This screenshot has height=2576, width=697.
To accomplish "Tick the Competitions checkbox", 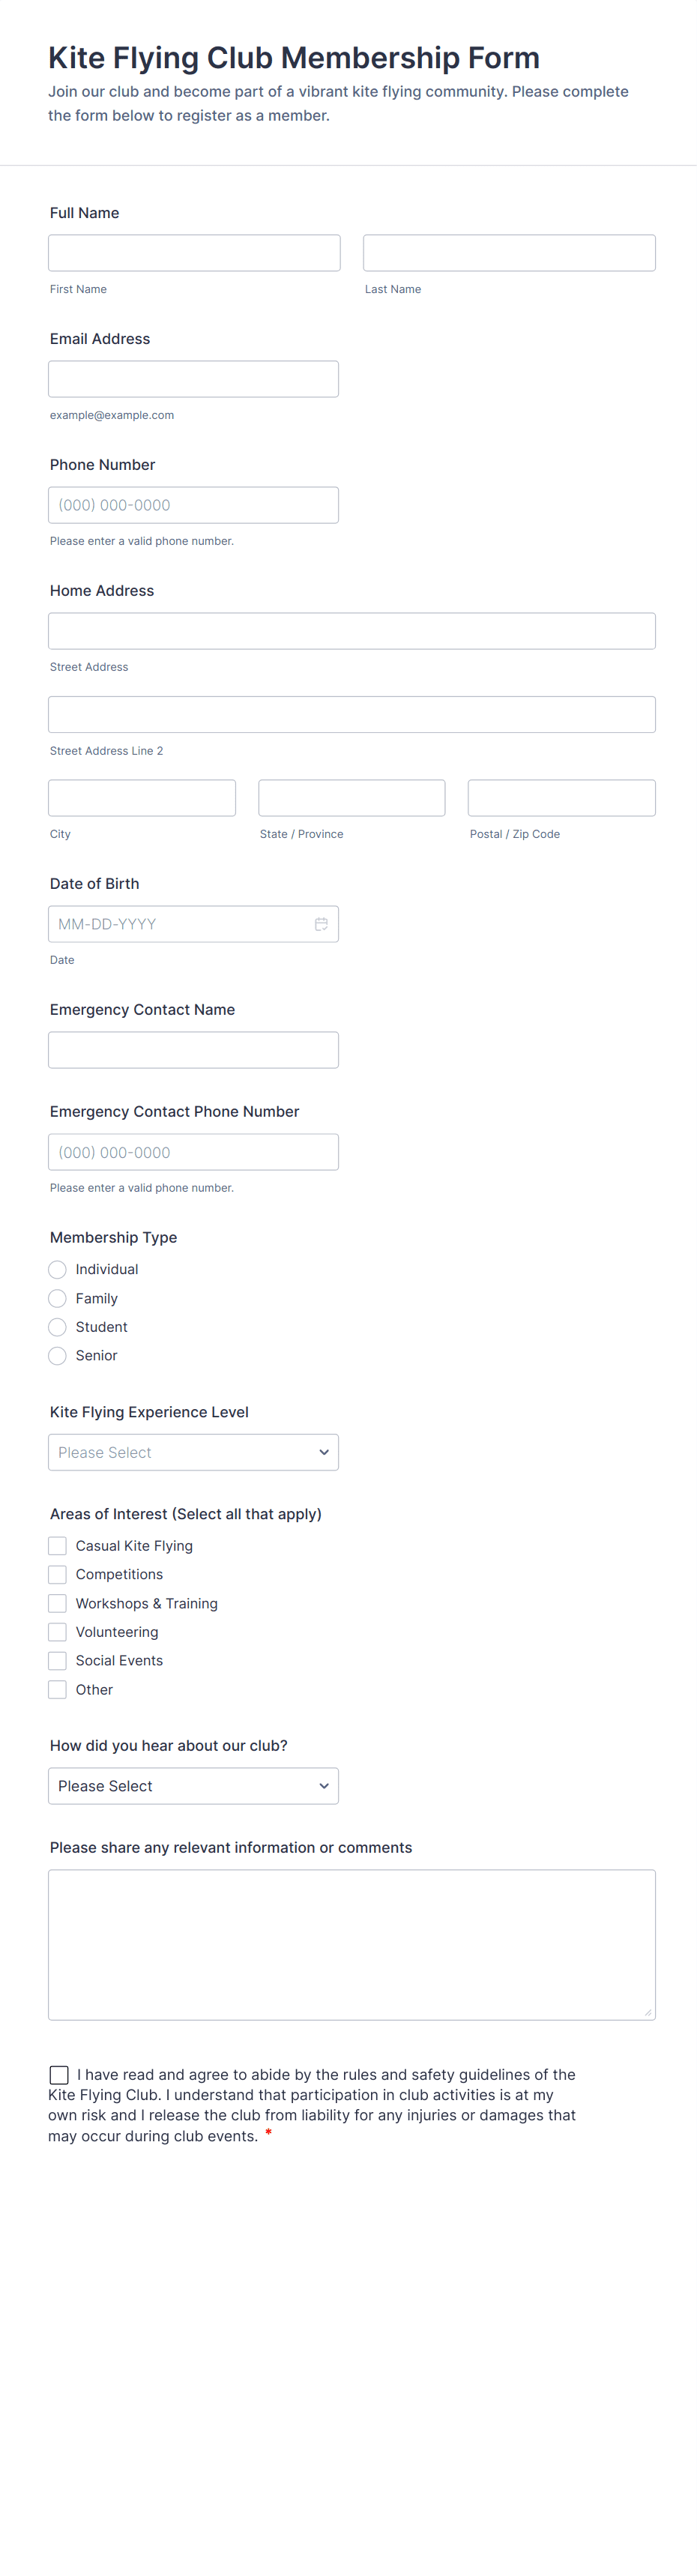I will (58, 1574).
